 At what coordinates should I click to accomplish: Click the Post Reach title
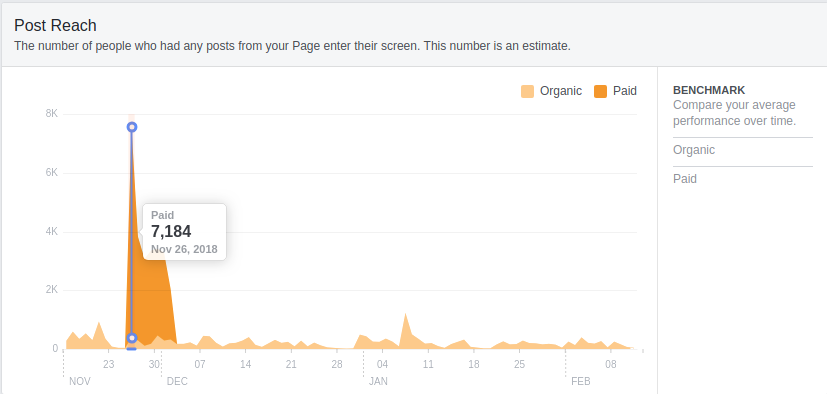click(55, 25)
